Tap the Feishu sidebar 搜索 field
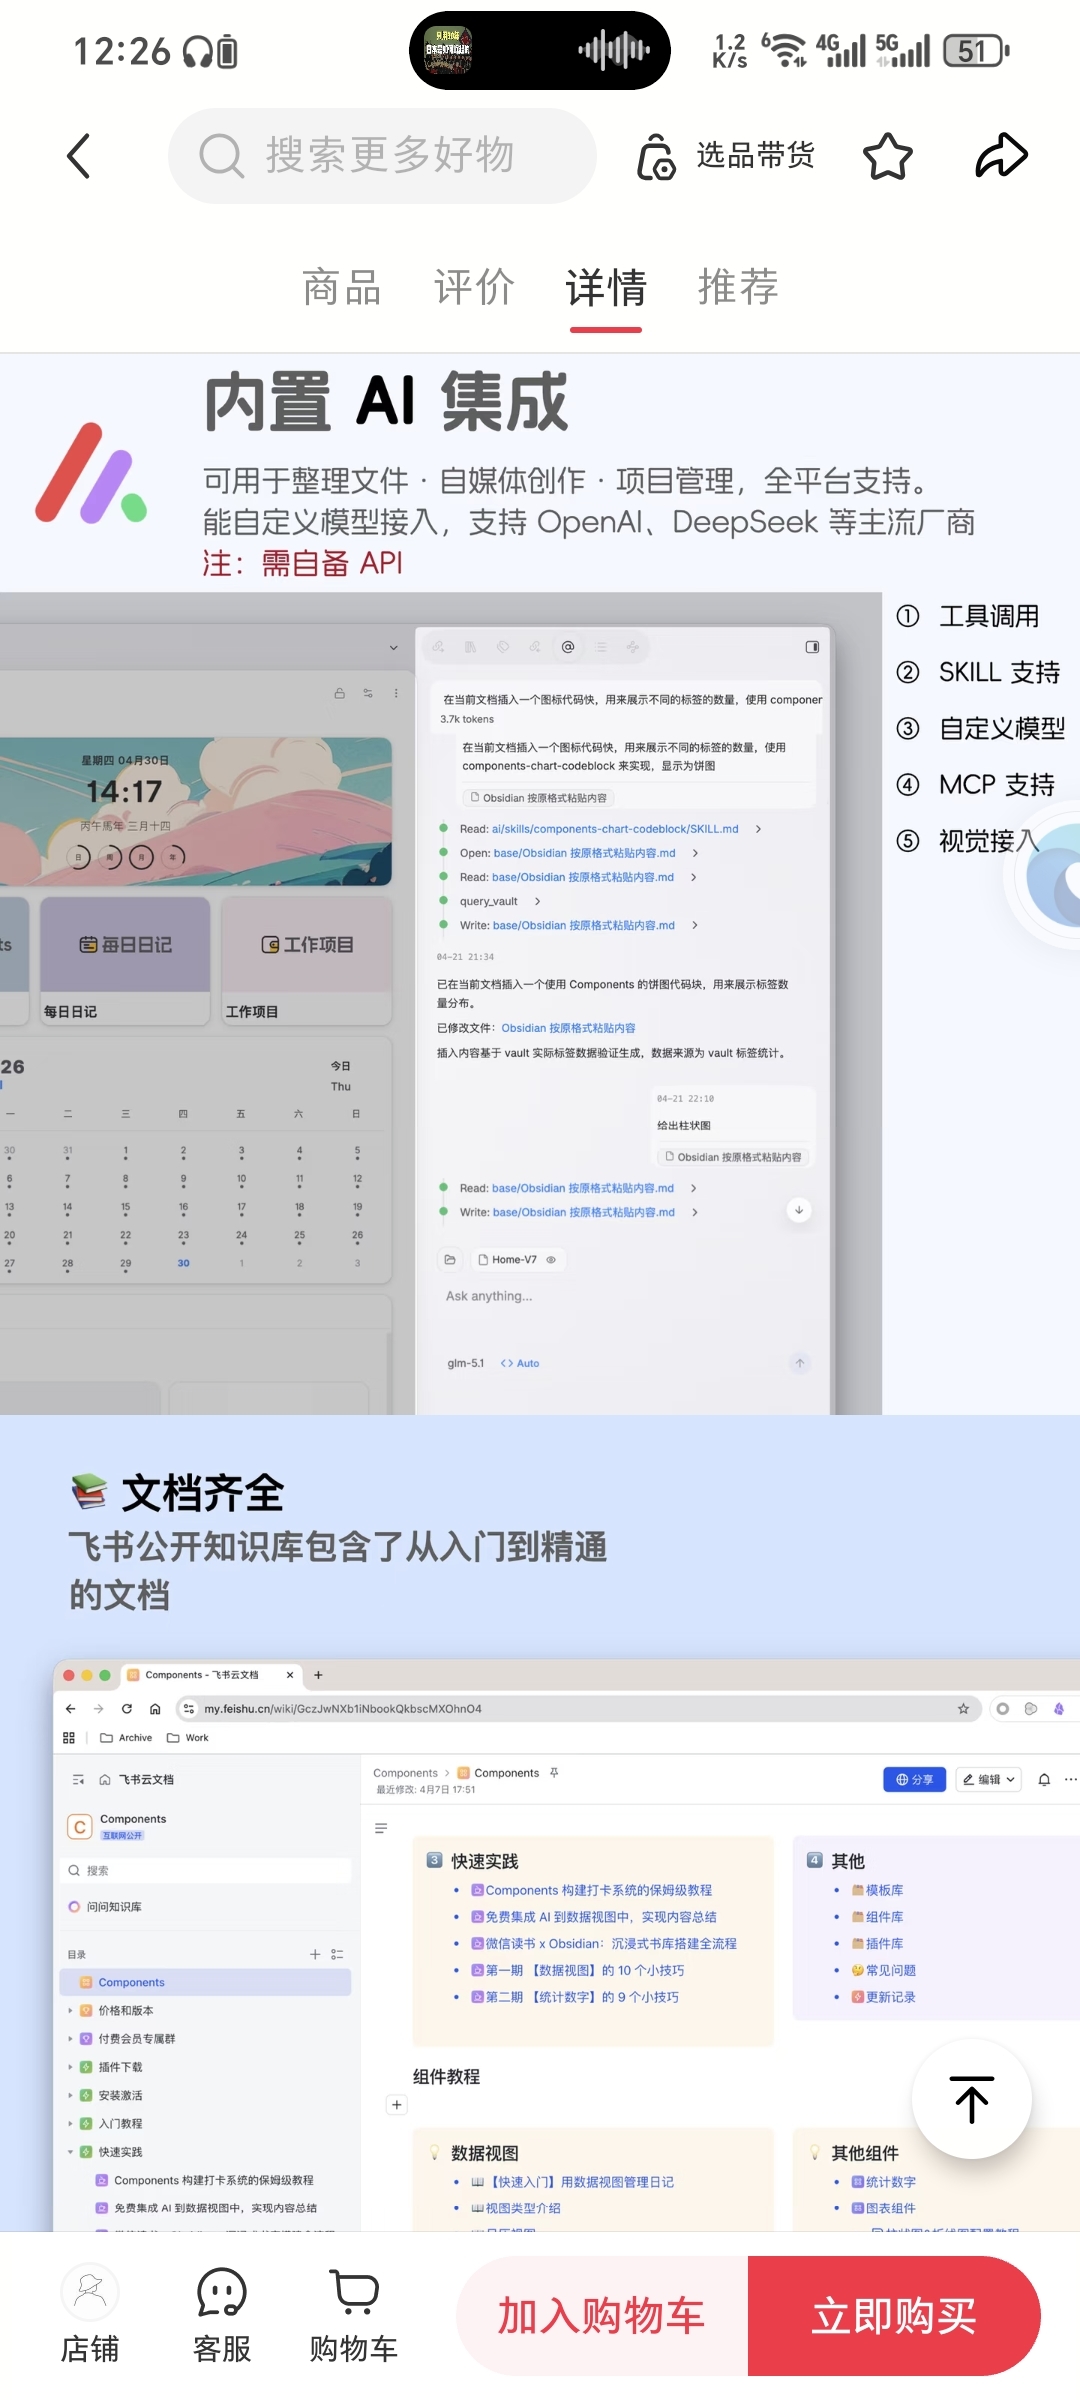Image resolution: width=1080 pixels, height=2400 pixels. (207, 1870)
